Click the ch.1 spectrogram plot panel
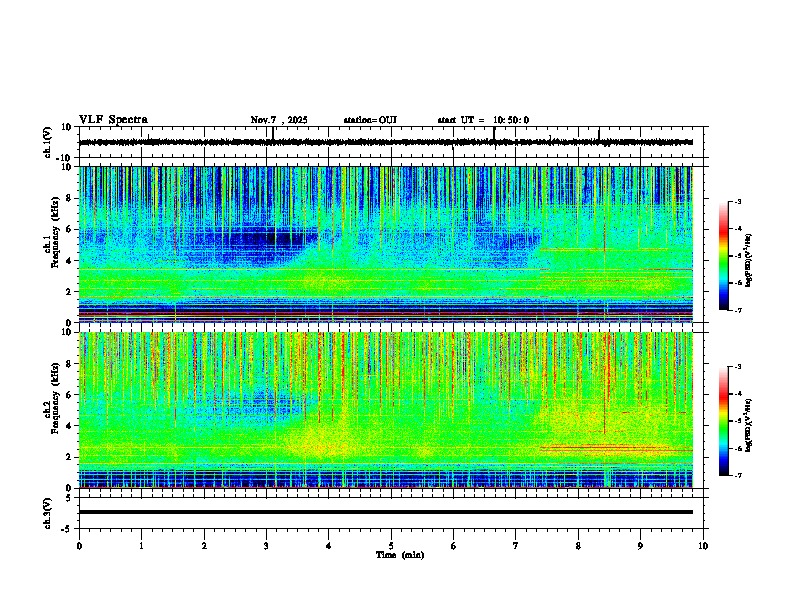 (386, 244)
